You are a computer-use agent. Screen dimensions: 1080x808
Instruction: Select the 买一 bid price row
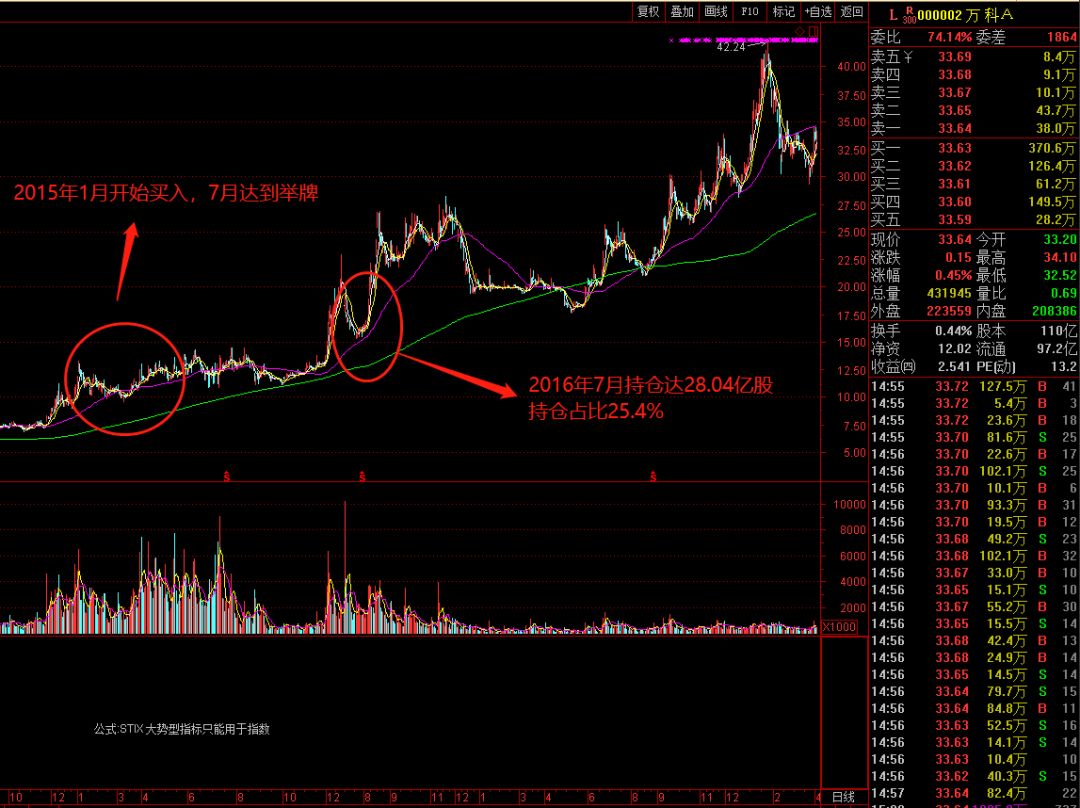coord(970,148)
